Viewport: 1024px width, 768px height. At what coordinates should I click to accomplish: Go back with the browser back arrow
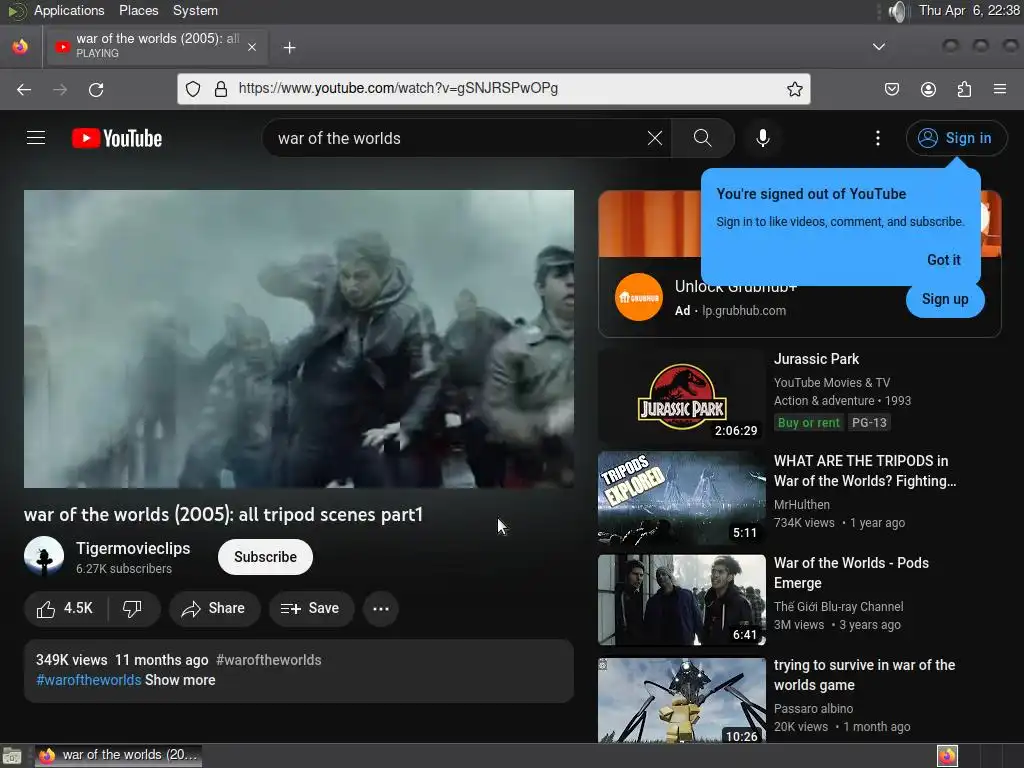[x=24, y=89]
